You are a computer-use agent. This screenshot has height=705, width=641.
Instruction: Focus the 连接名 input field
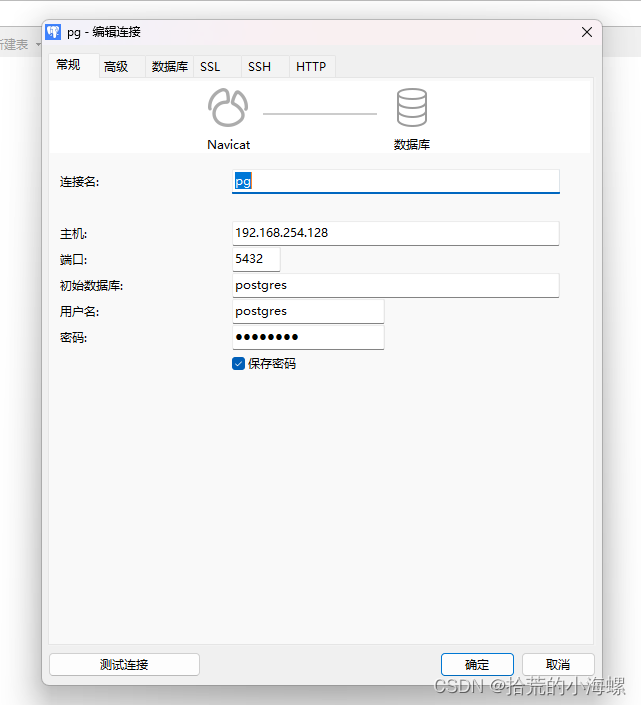click(x=396, y=182)
